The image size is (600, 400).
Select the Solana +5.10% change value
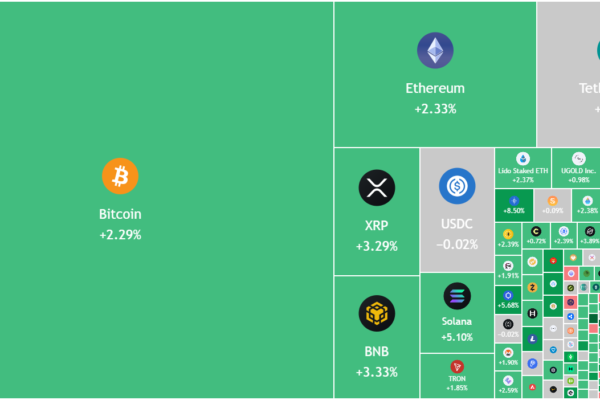457,338
